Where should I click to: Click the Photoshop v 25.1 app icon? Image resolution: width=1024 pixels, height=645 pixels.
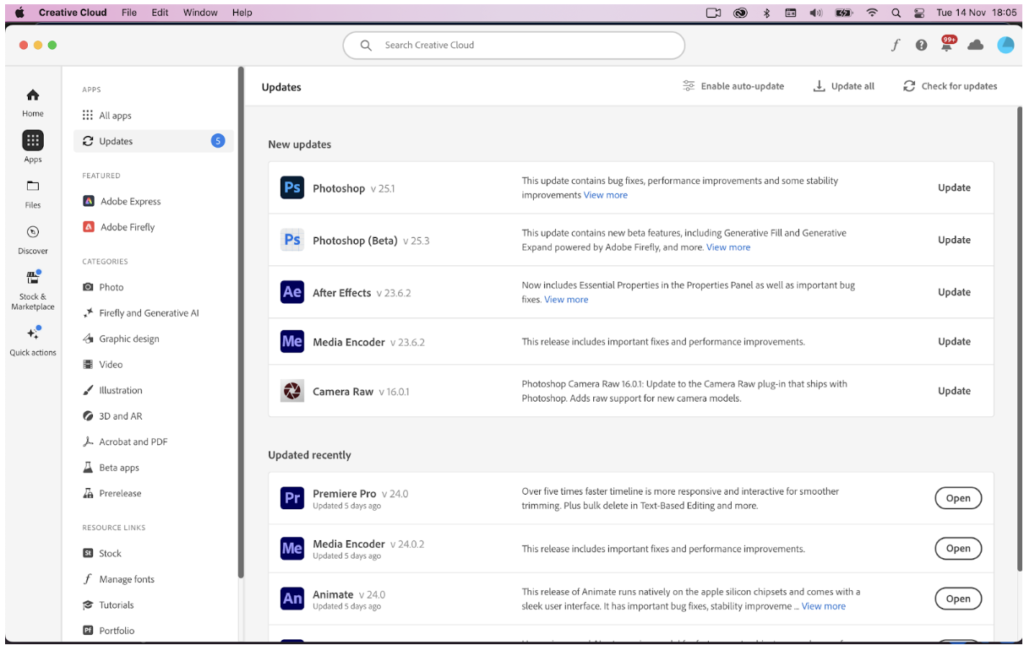[x=292, y=188]
